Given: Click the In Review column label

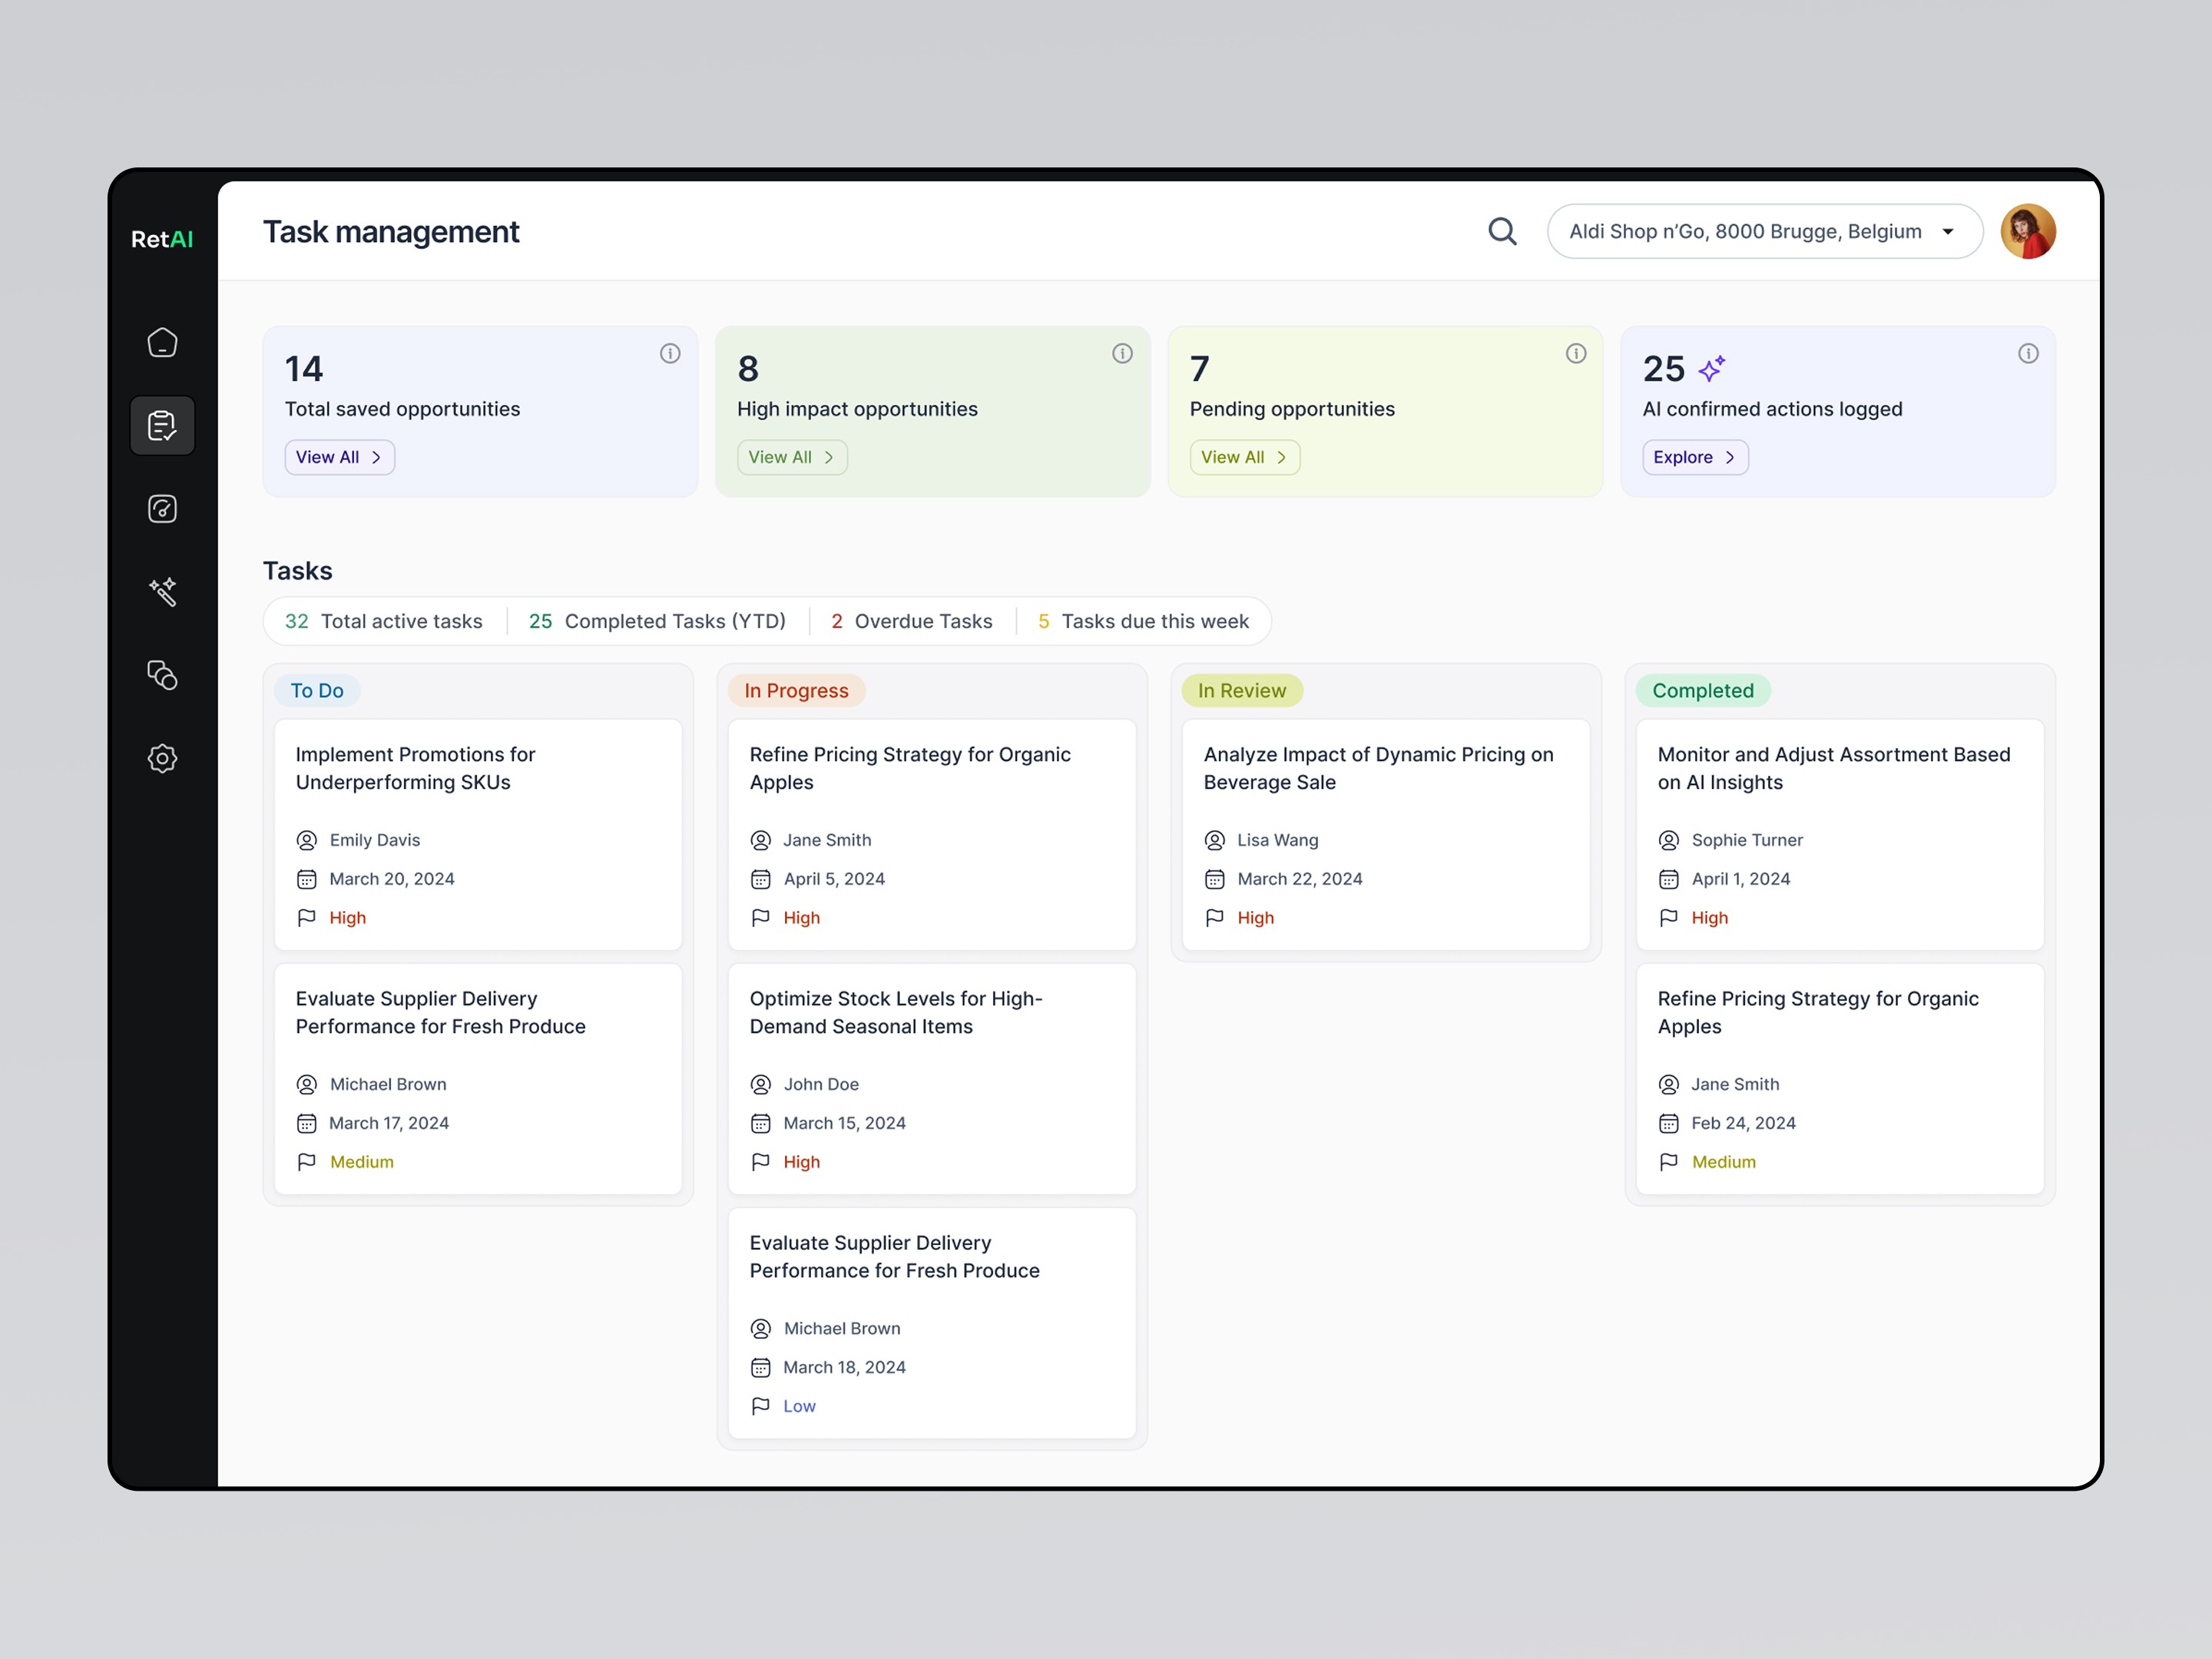Looking at the screenshot, I should coord(1241,691).
